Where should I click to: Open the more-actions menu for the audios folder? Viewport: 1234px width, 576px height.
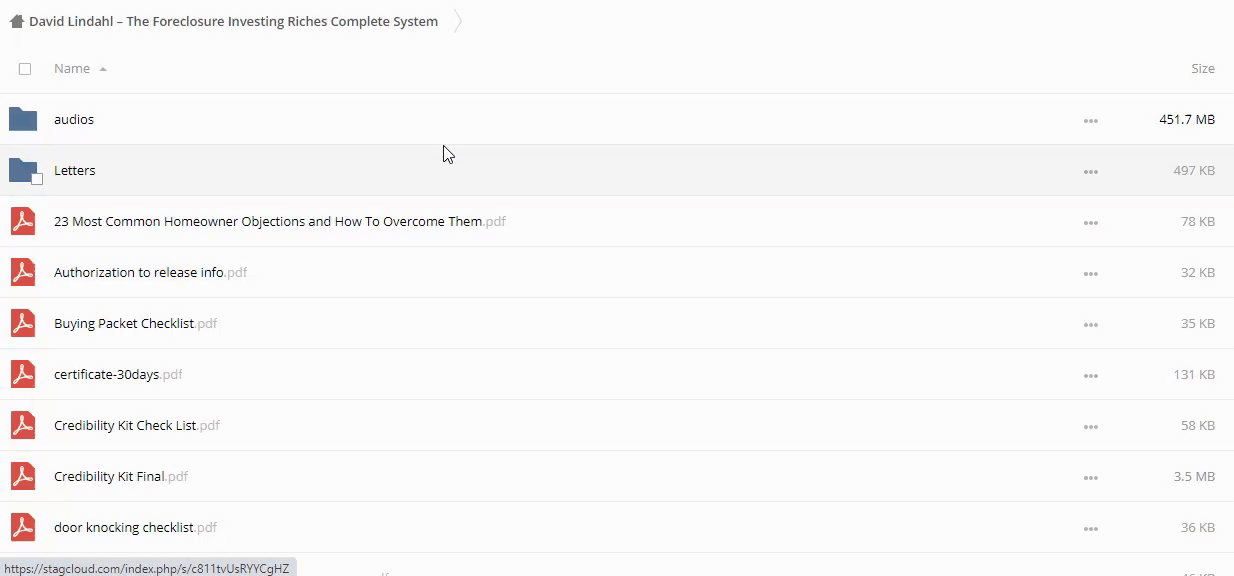click(1090, 120)
